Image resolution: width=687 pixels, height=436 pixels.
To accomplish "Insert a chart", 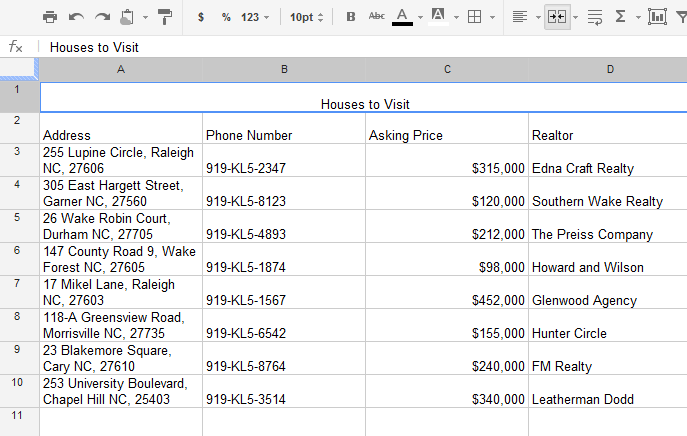I will point(657,17).
